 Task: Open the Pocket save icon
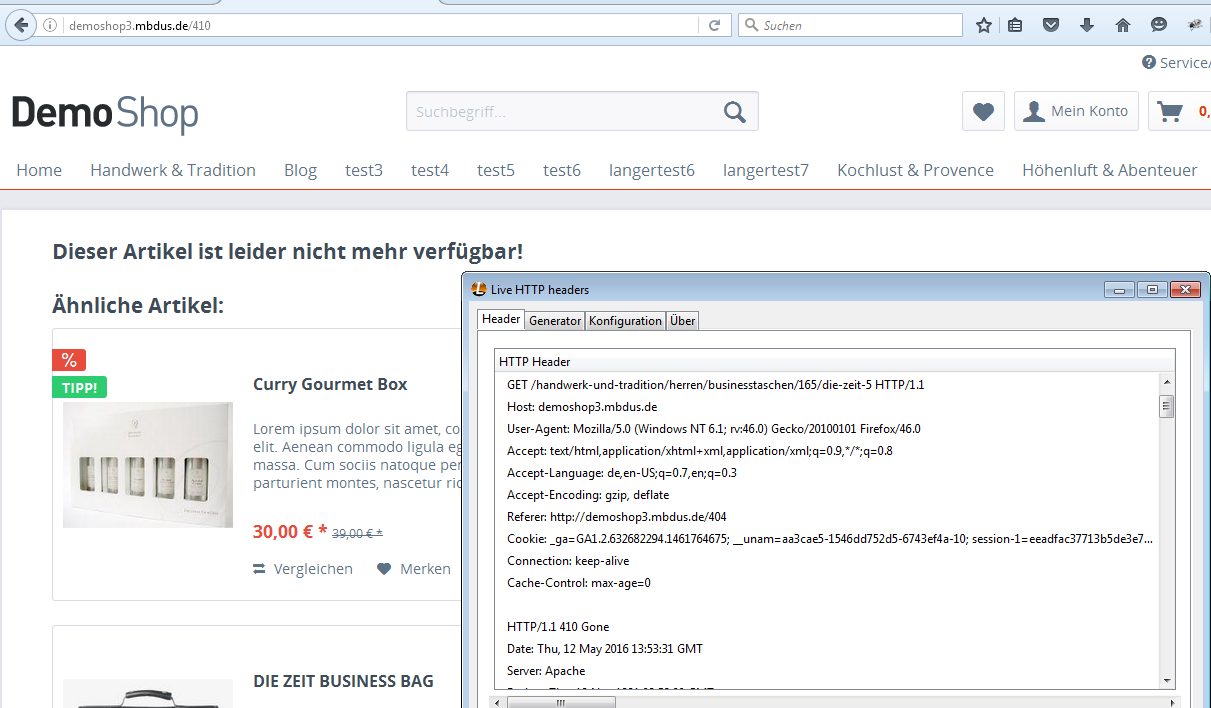pos(1051,25)
